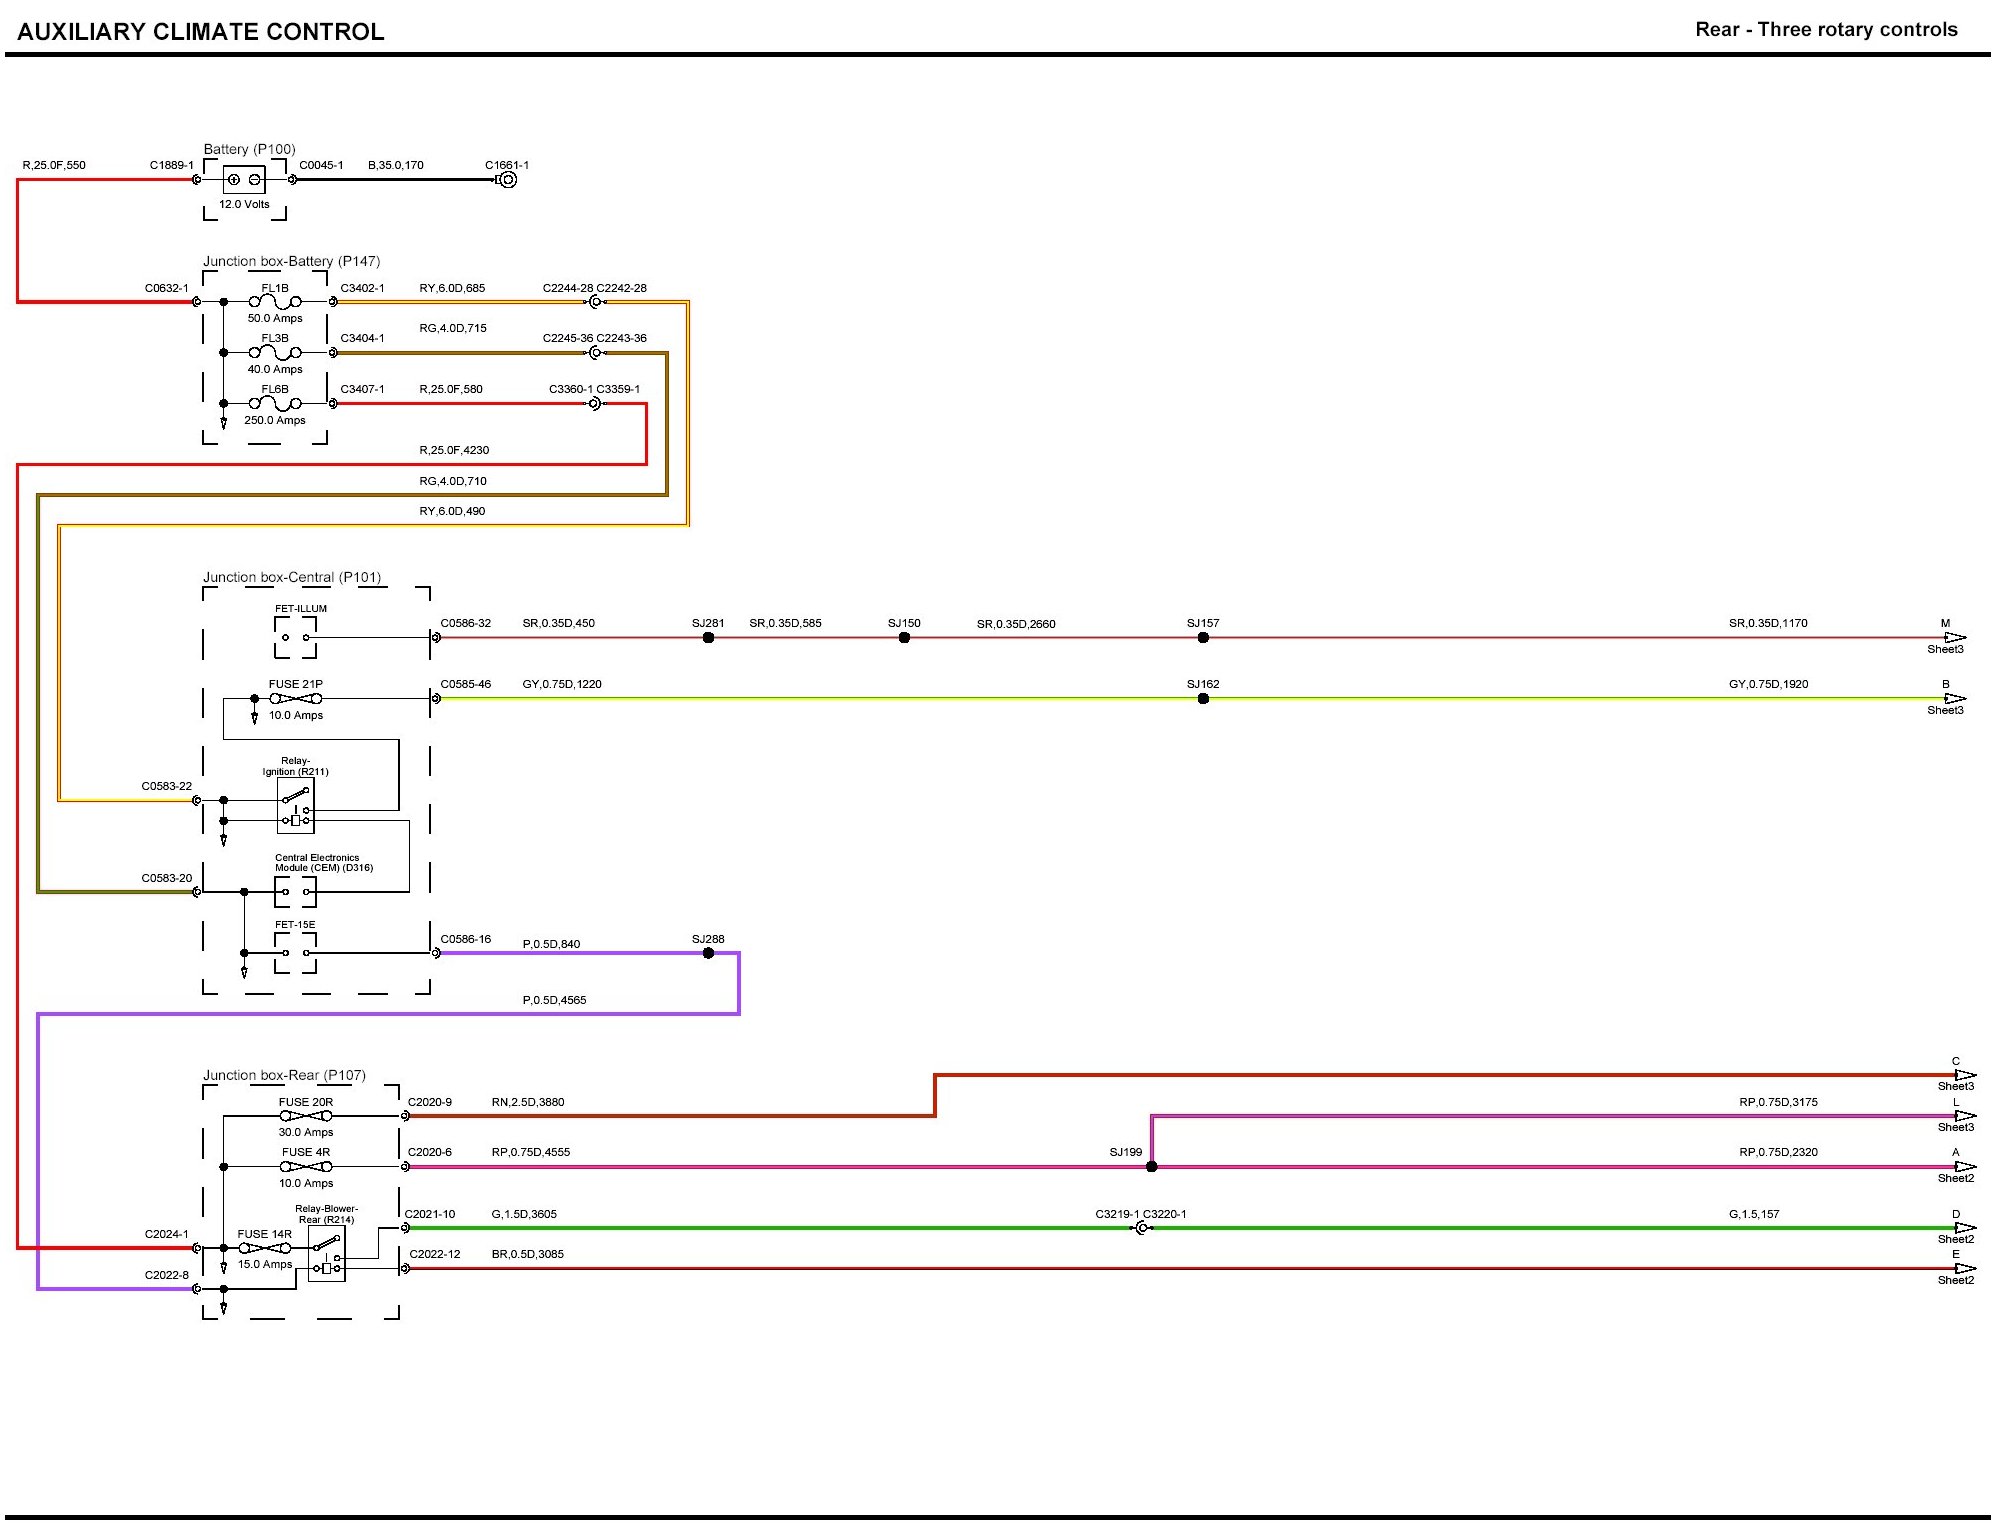The image size is (1996, 1530).
Task: Click the SJ199 splice joint dot
Action: point(1151,1167)
